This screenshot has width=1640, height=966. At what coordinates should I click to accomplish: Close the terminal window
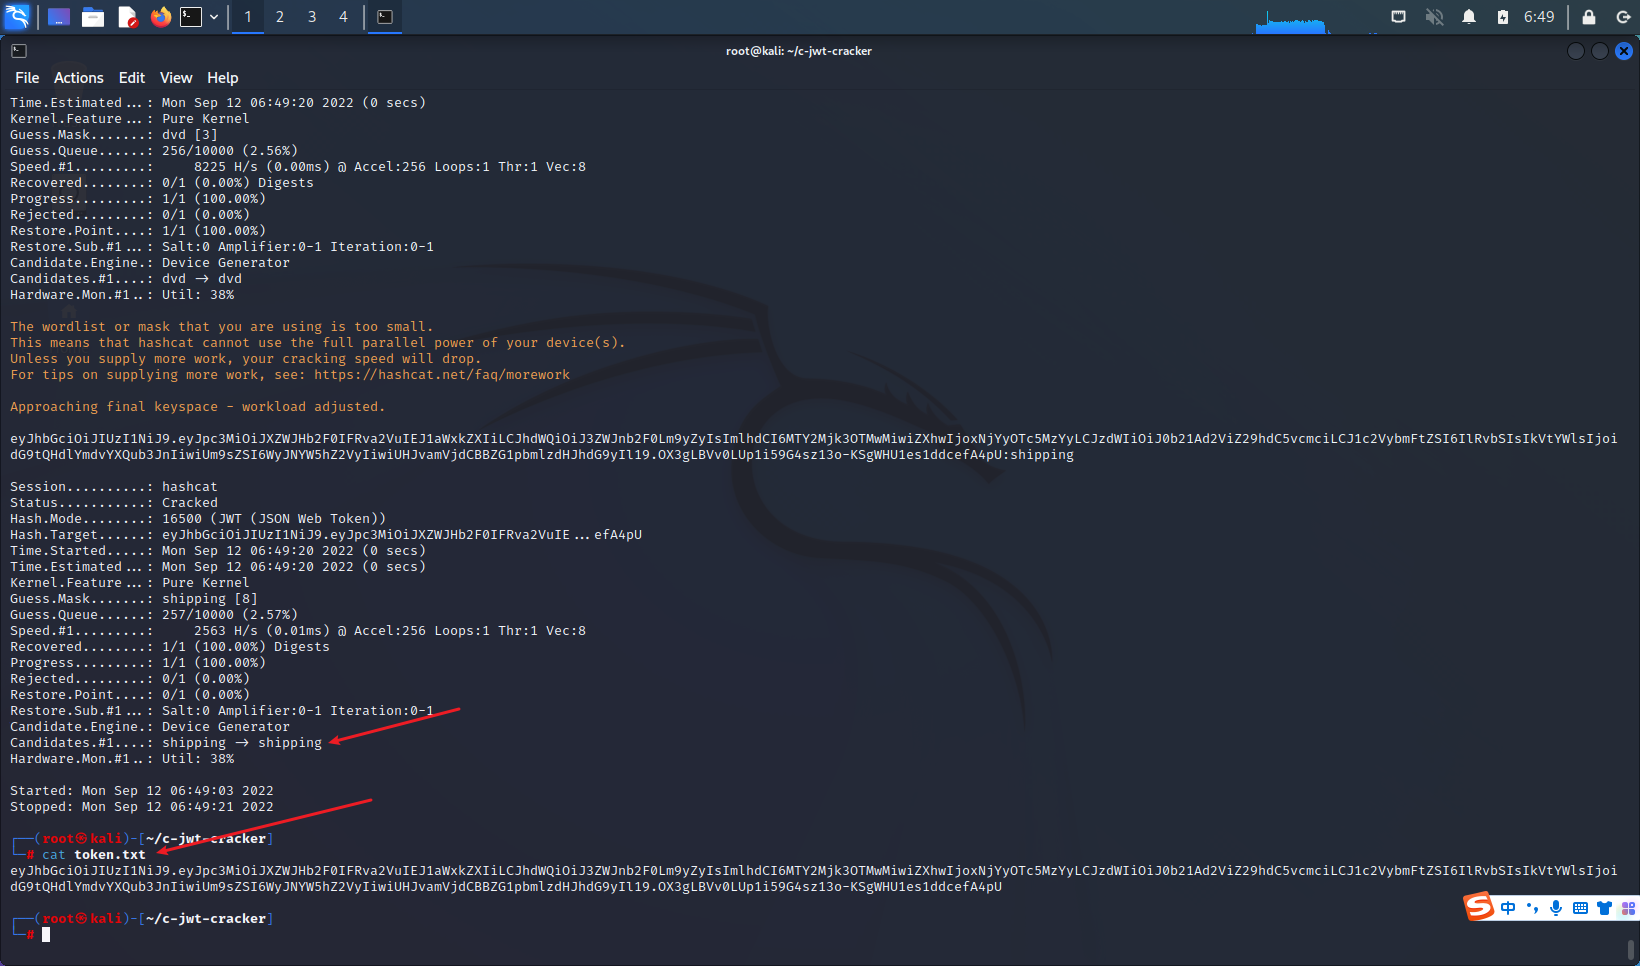click(x=1624, y=51)
